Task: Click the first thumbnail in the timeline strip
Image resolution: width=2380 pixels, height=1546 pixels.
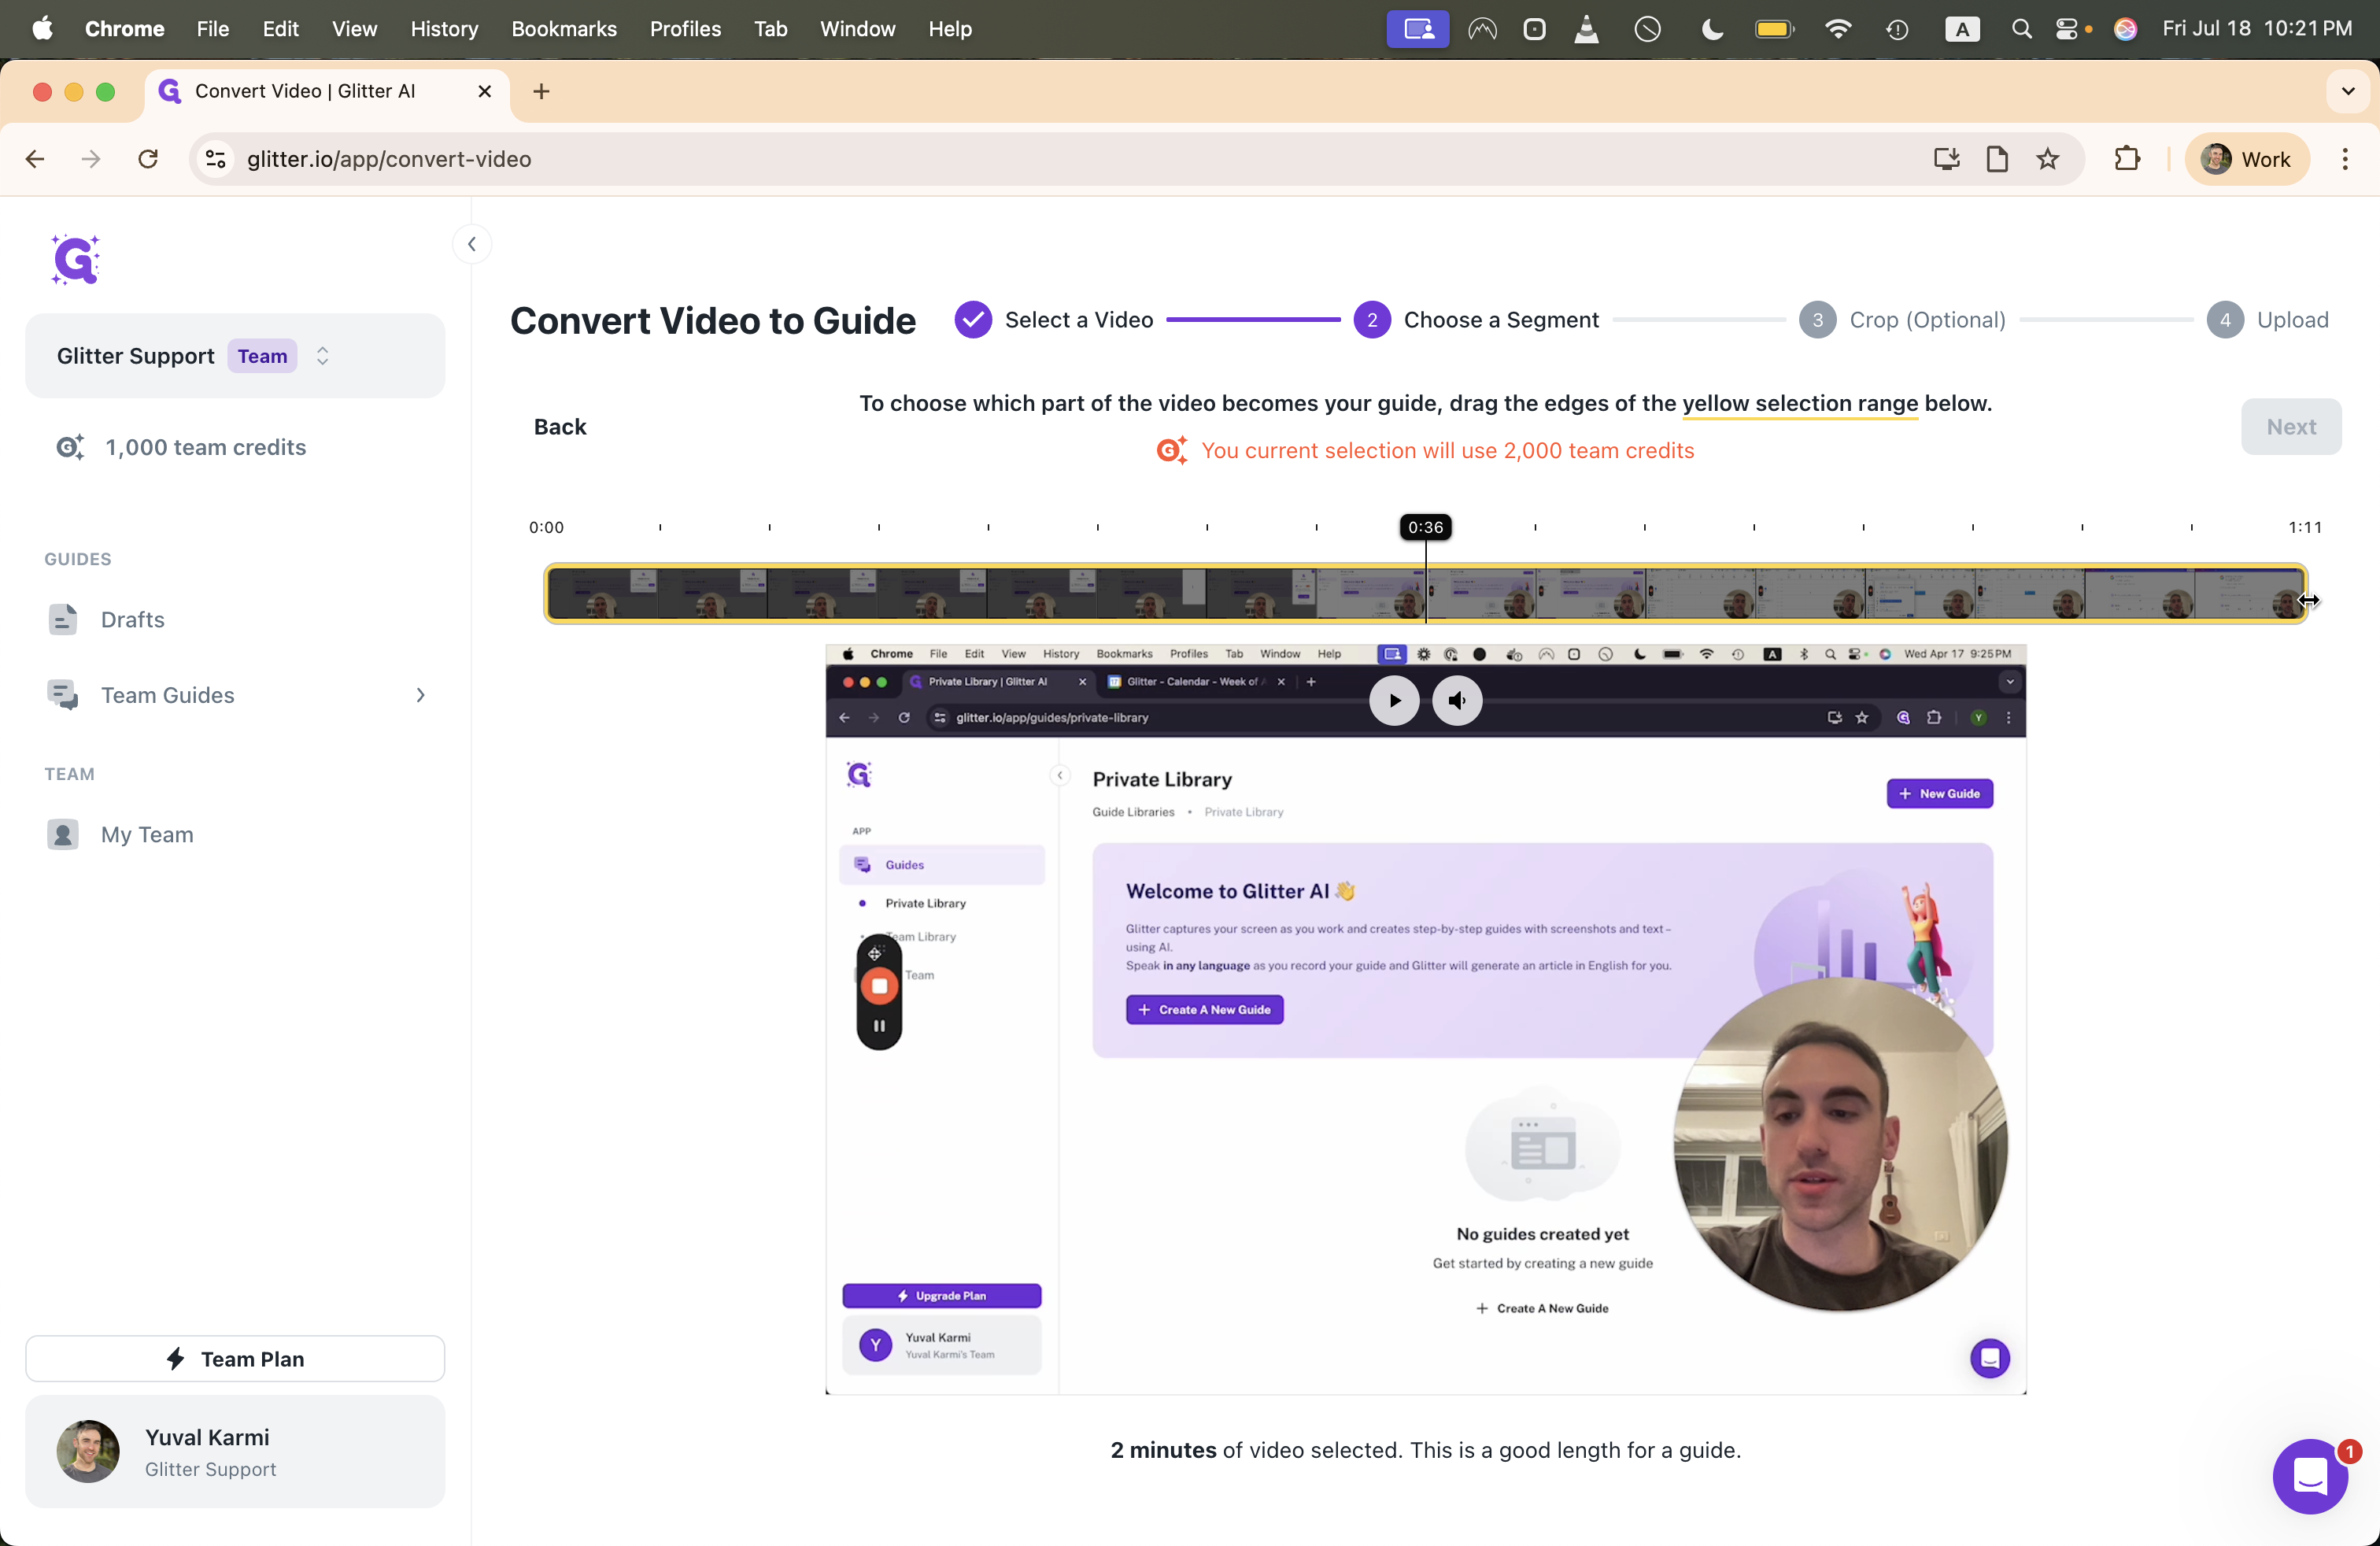Action: (x=603, y=594)
